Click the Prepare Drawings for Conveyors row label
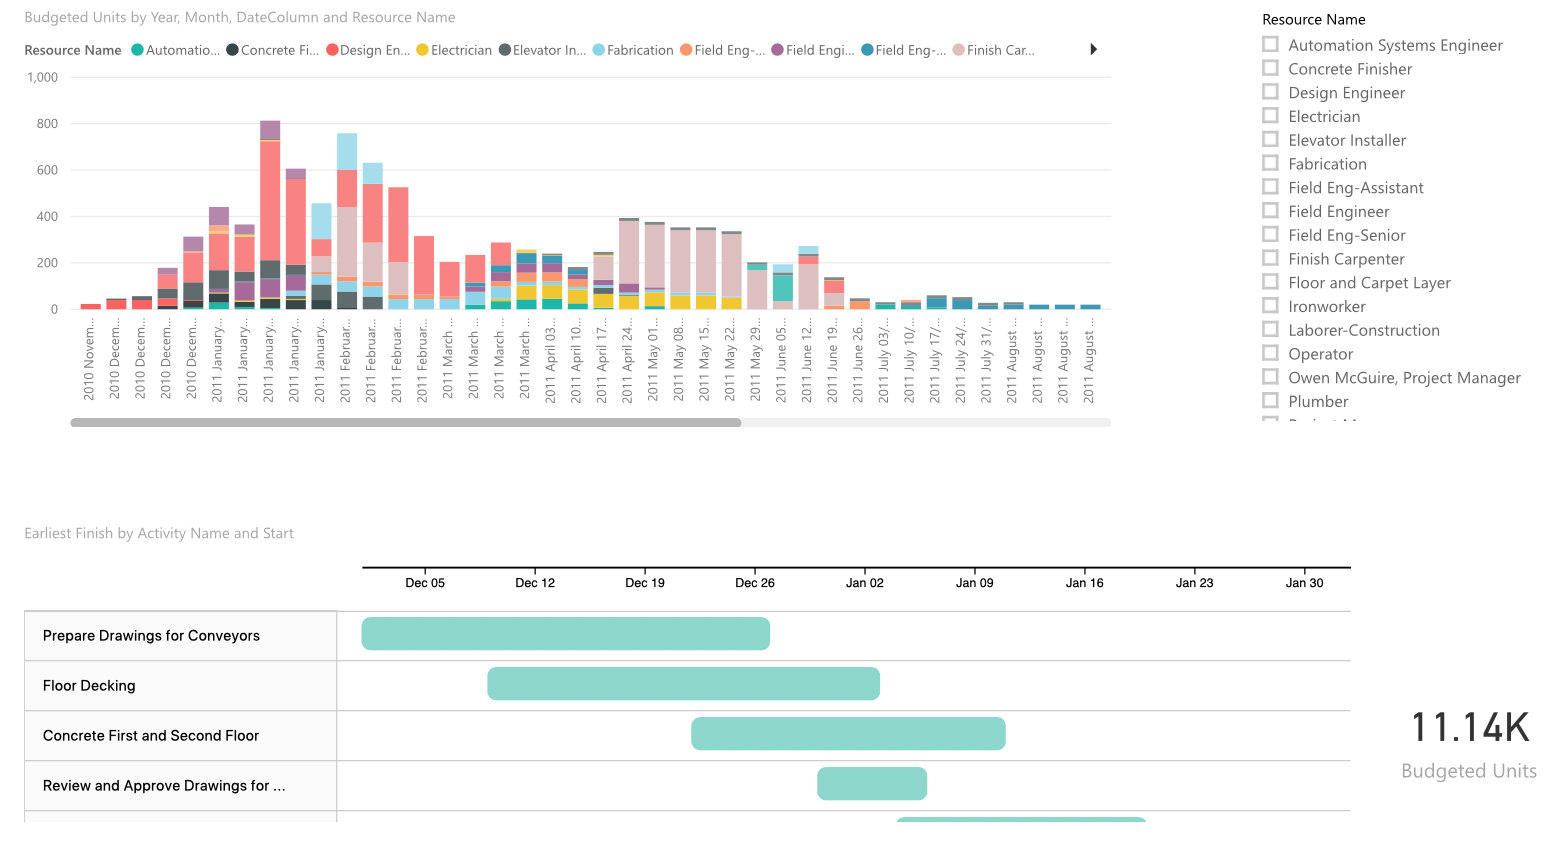Image resolution: width=1566 pixels, height=864 pixels. 151,636
